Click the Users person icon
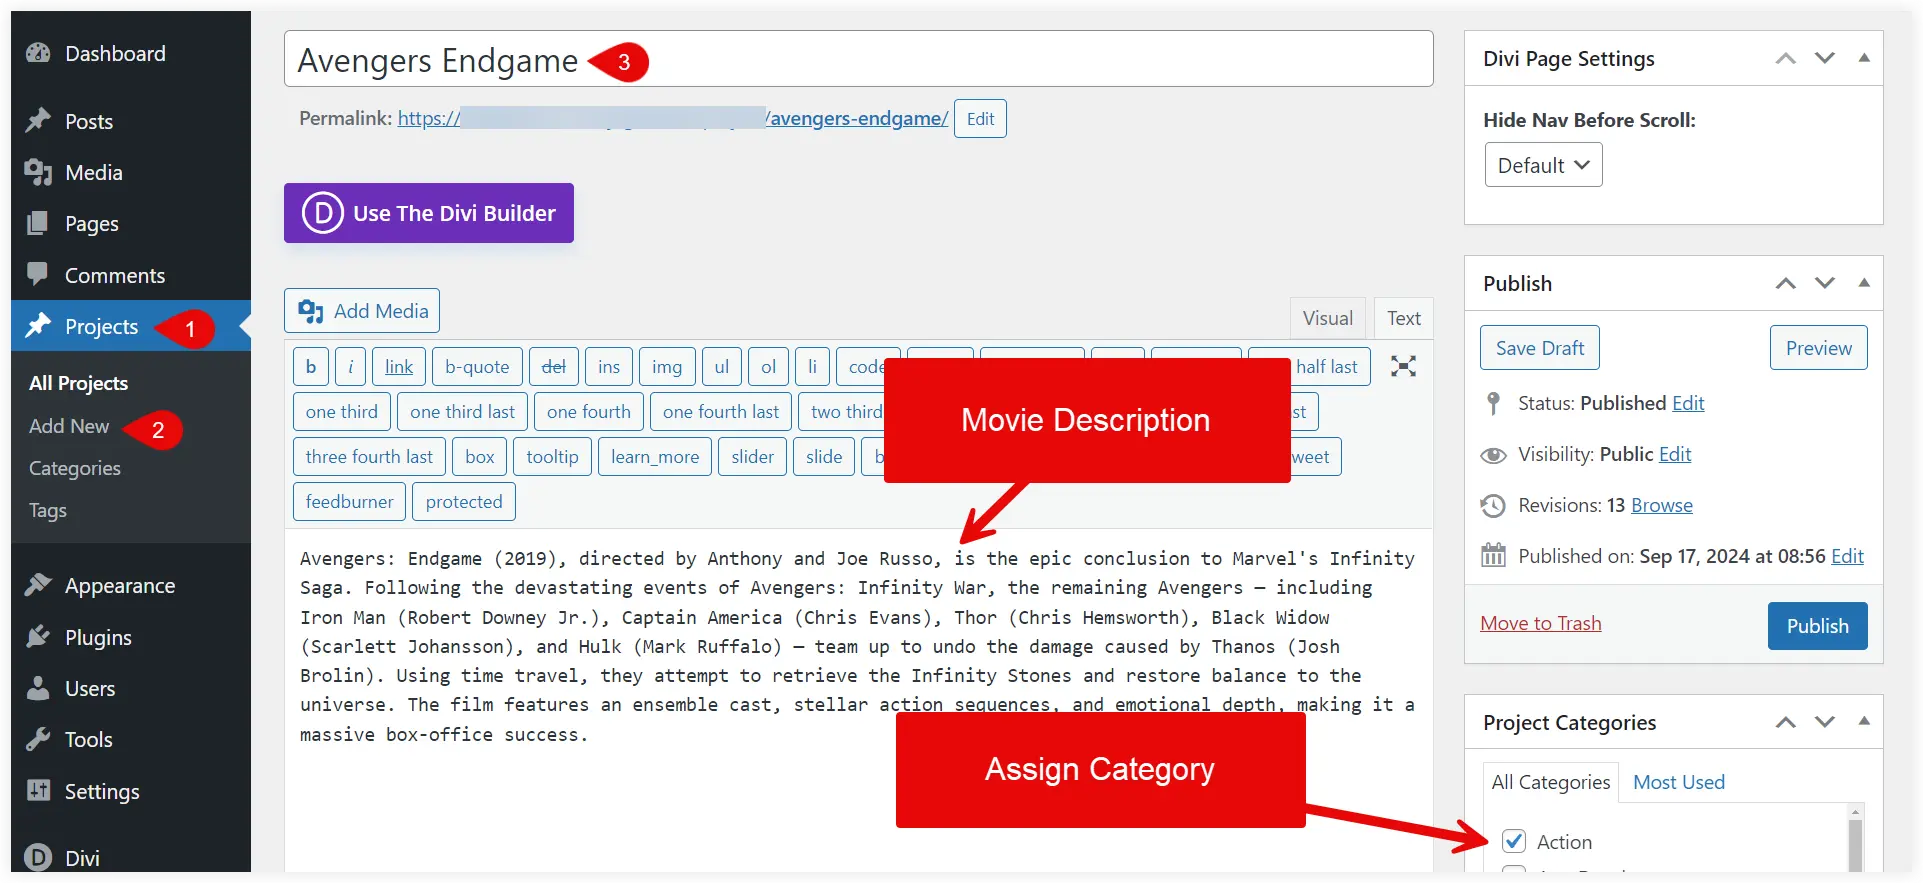This screenshot has width=1924, height=884. pos(38,688)
